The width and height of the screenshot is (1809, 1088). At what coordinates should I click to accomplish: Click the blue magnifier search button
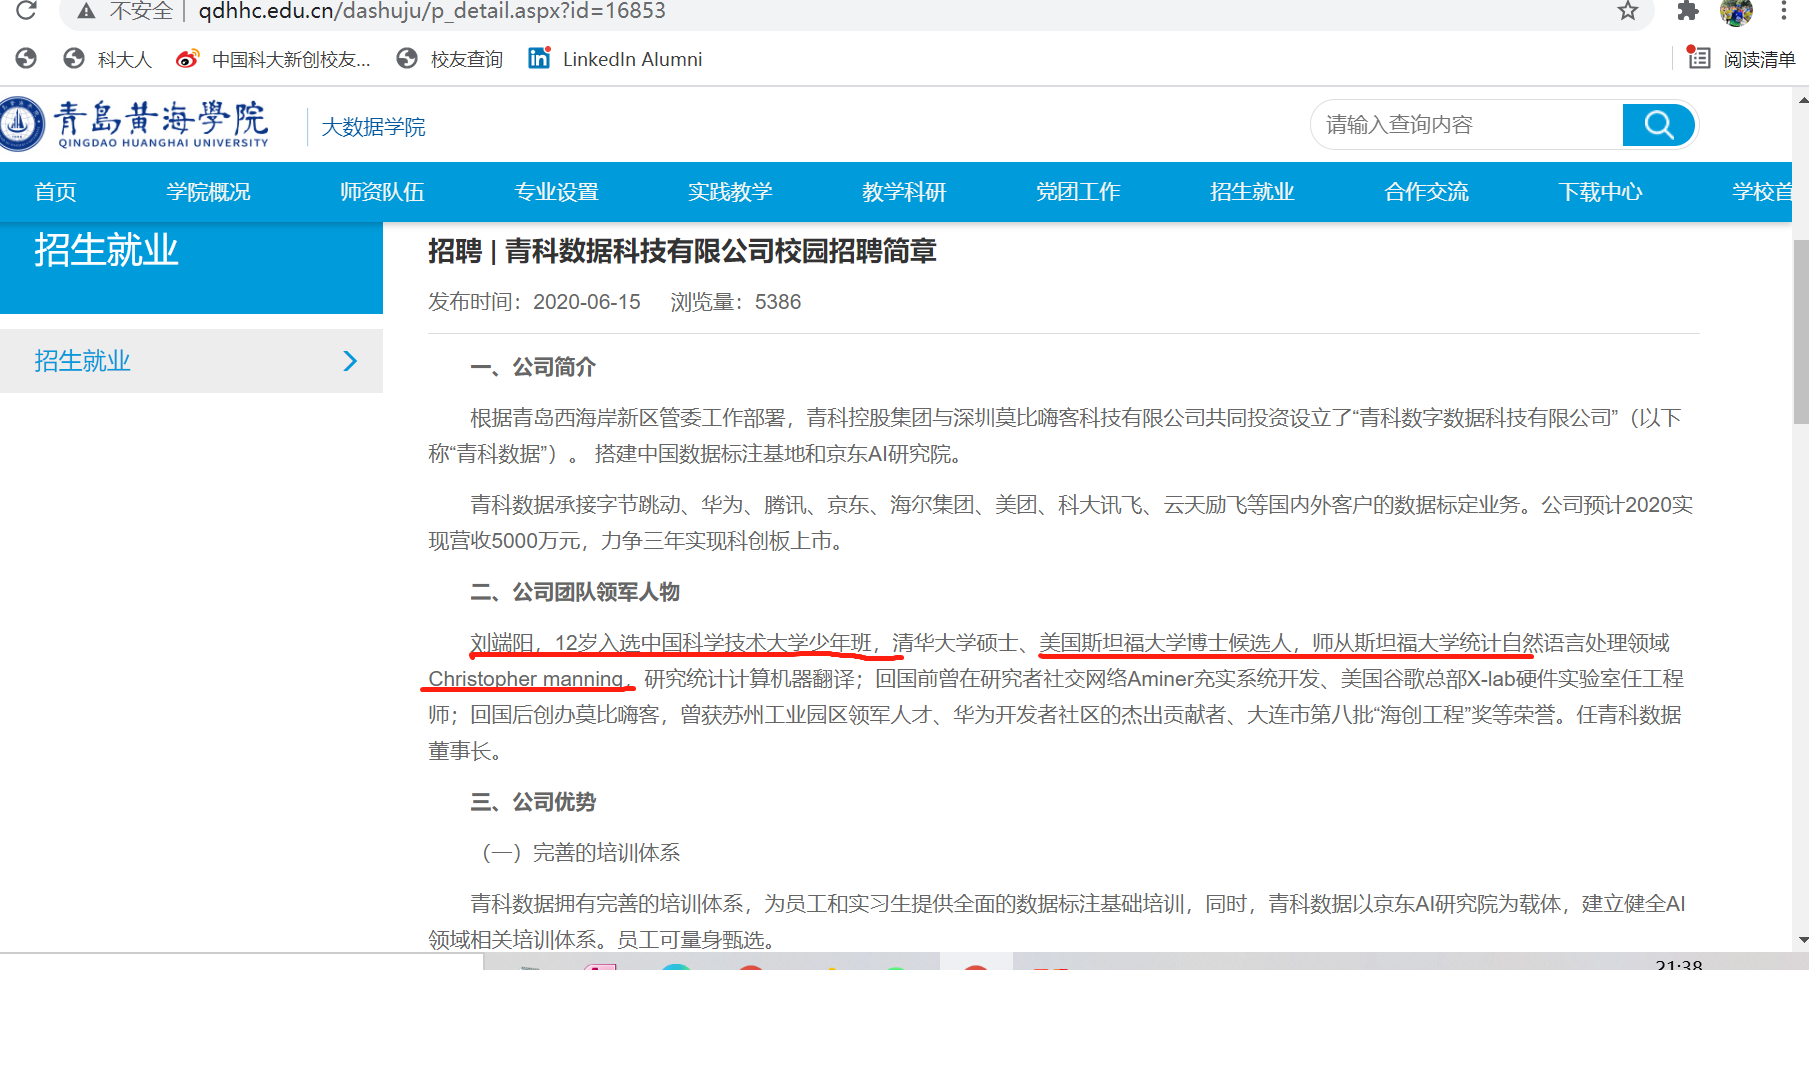(x=1658, y=125)
